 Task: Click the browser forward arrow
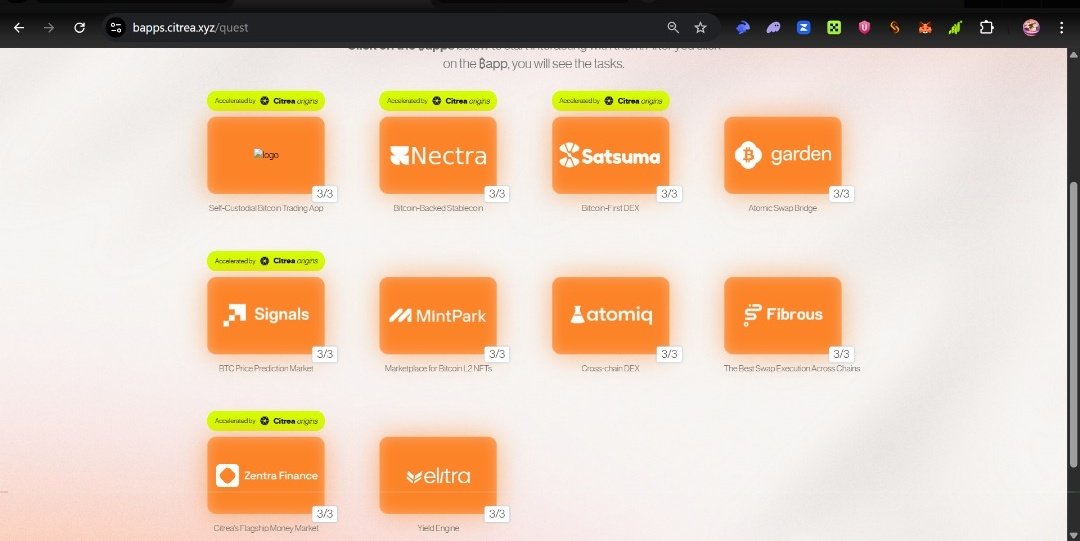[49, 28]
